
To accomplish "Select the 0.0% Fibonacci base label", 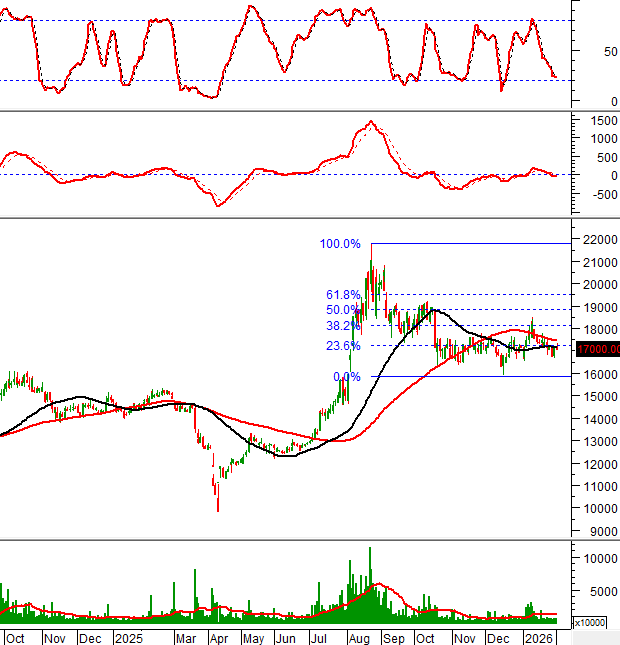I will coord(346,377).
